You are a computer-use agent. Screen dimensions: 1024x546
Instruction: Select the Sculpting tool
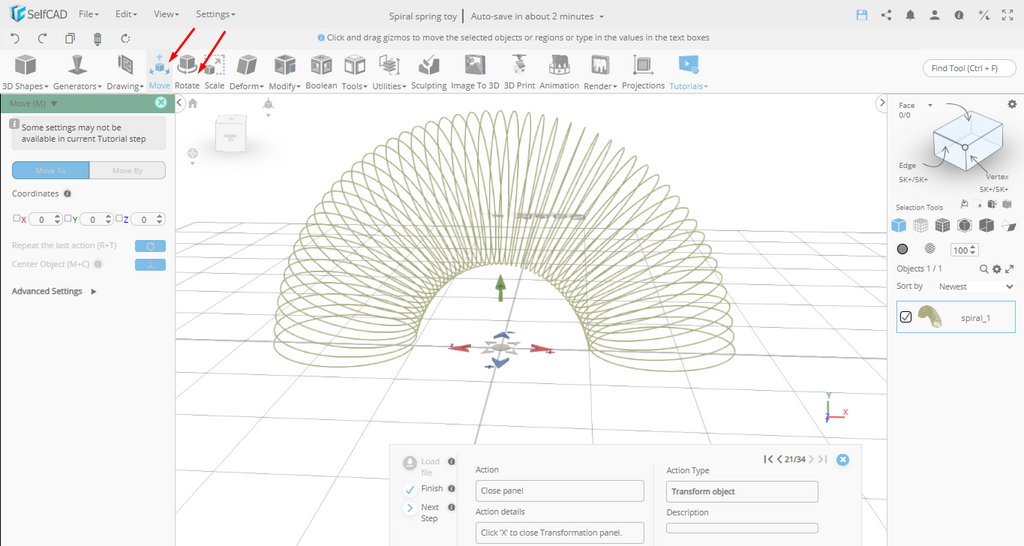pos(429,72)
